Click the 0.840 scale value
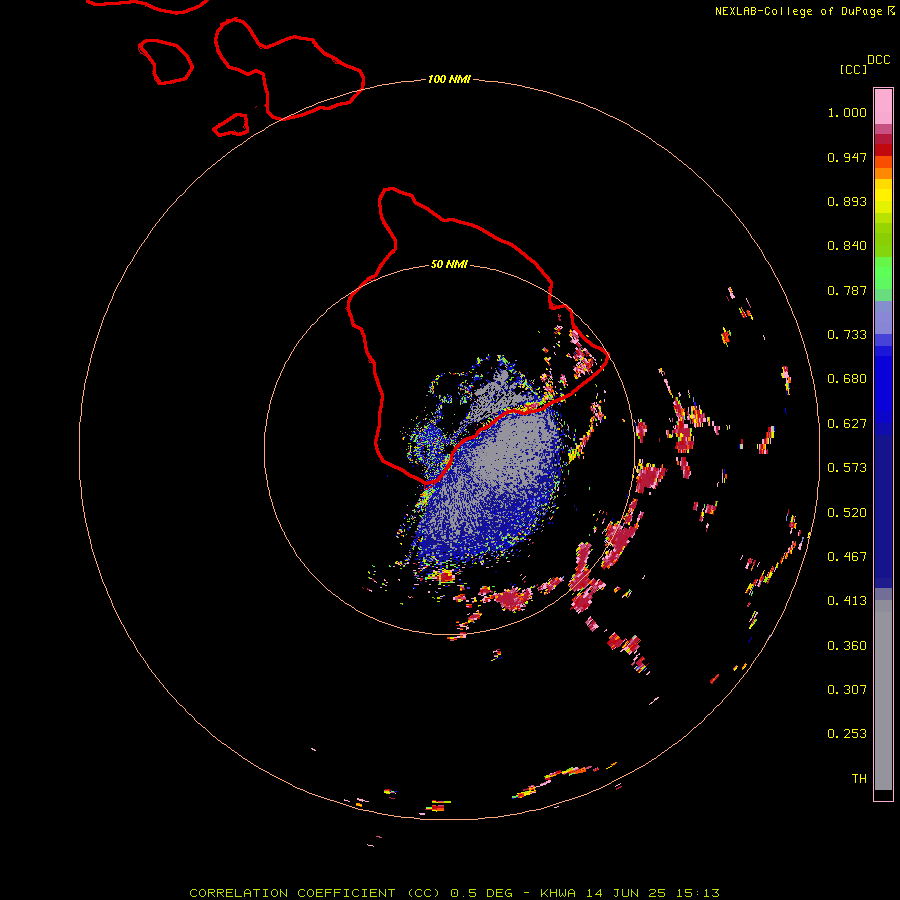This screenshot has width=900, height=900. coord(847,246)
